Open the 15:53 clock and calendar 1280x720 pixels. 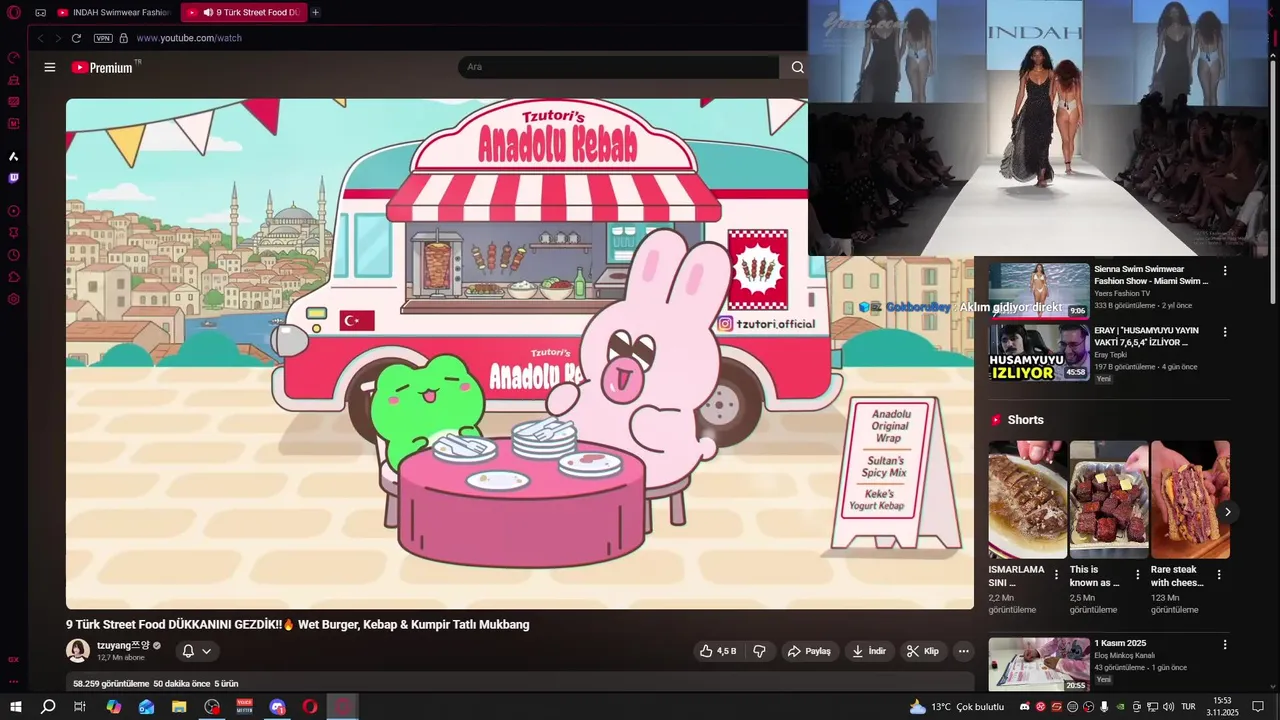(x=1222, y=707)
